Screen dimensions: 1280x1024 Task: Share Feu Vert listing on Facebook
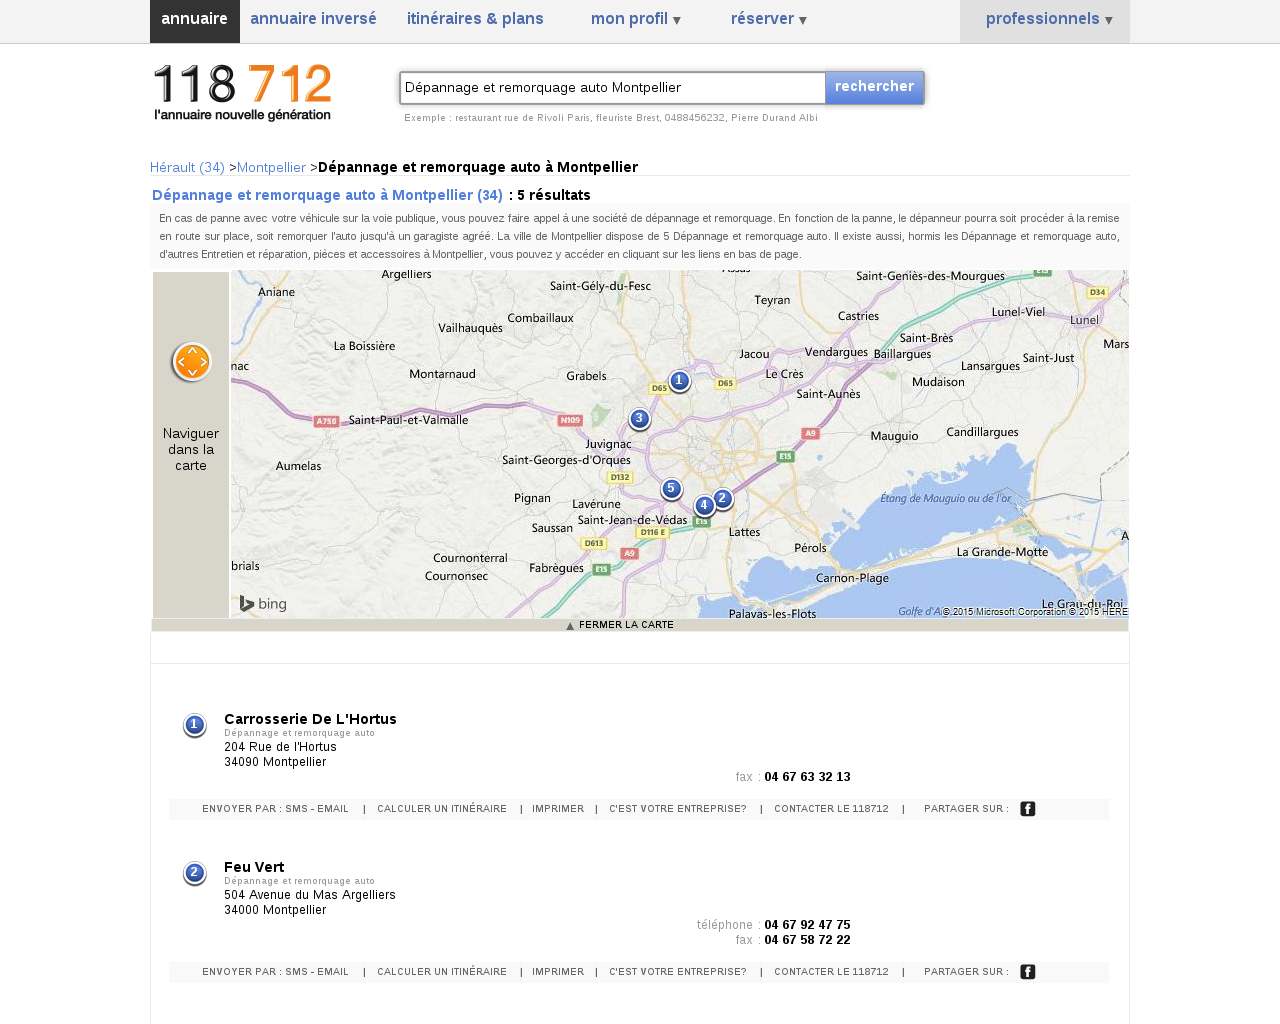[1027, 972]
